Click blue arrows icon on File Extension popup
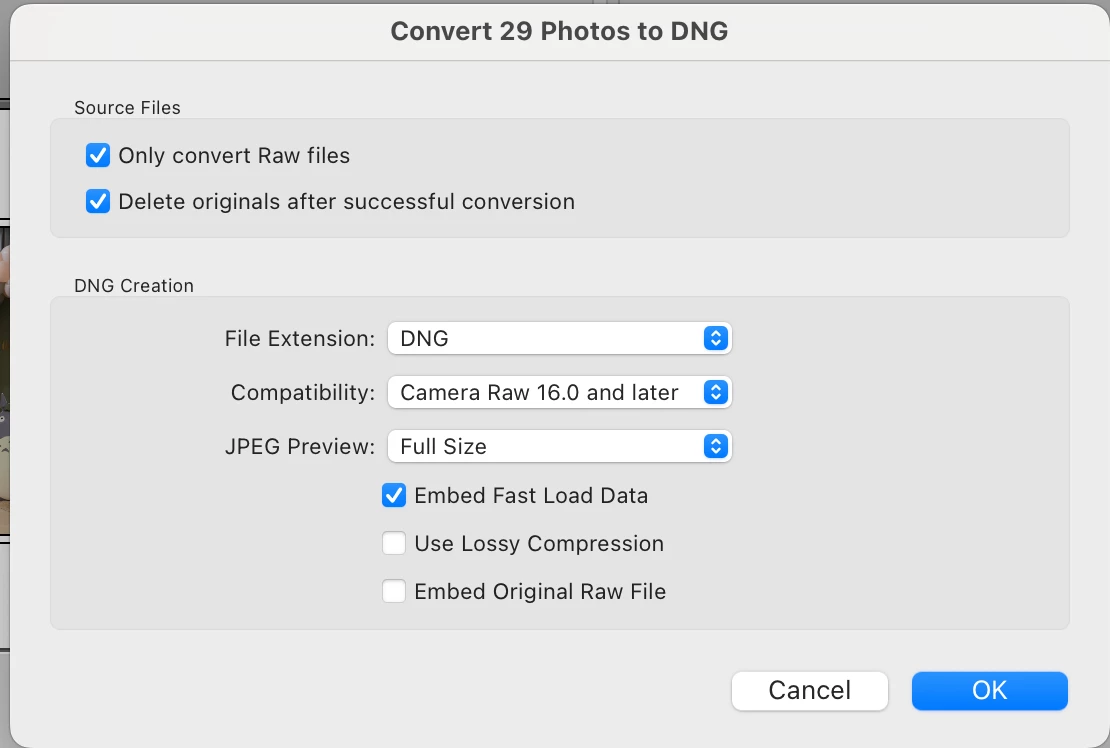1110x748 pixels. (x=715, y=338)
